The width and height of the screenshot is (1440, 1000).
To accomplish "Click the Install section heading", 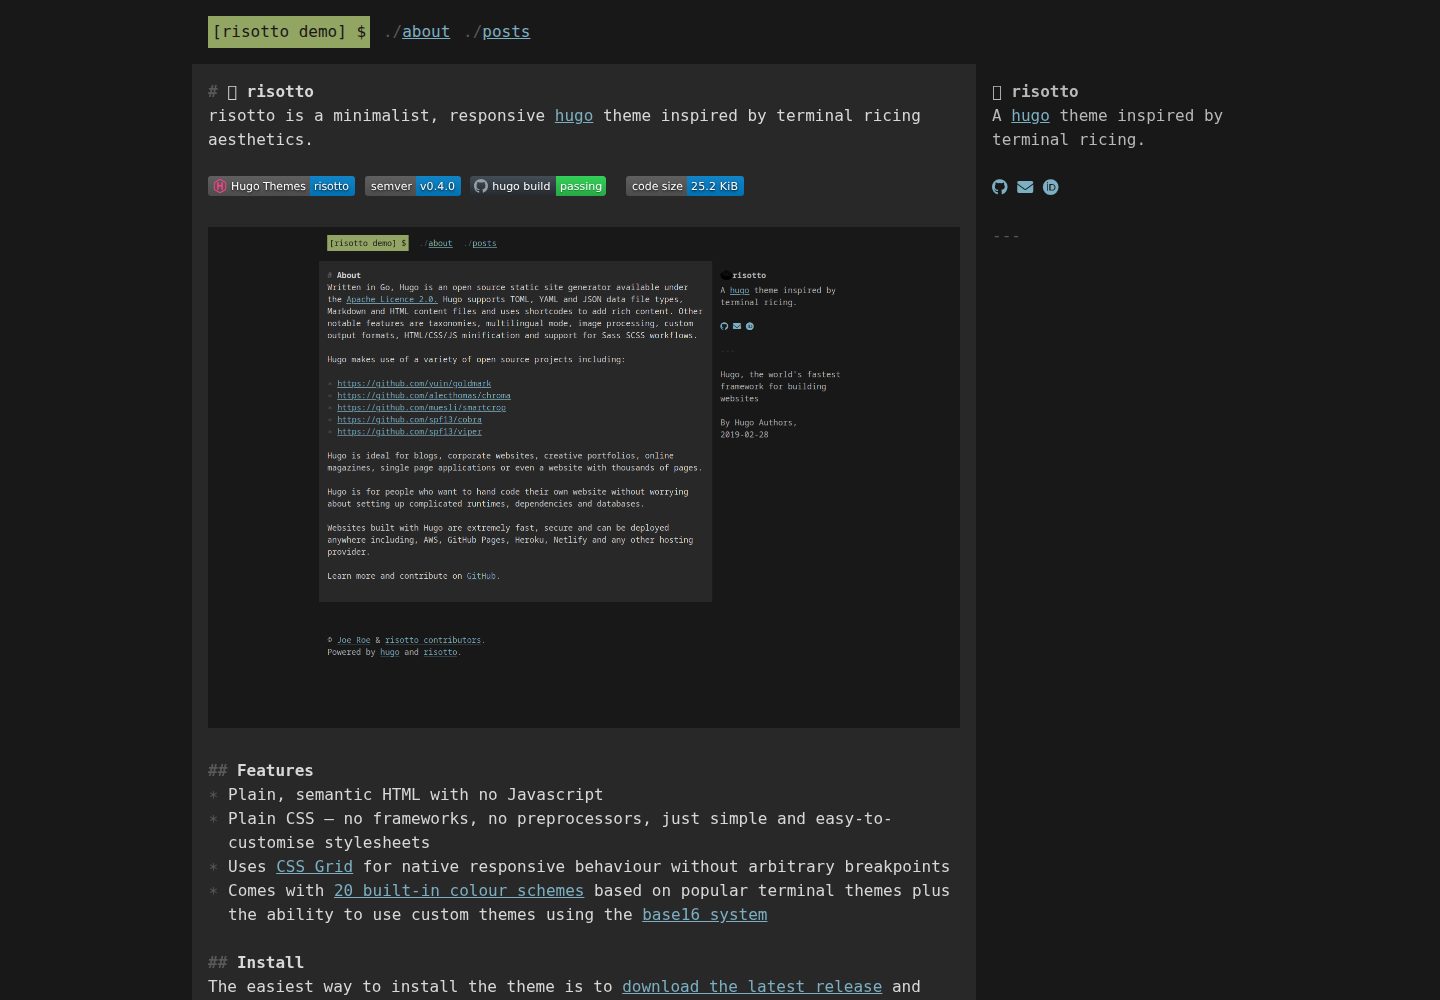I will pos(270,962).
